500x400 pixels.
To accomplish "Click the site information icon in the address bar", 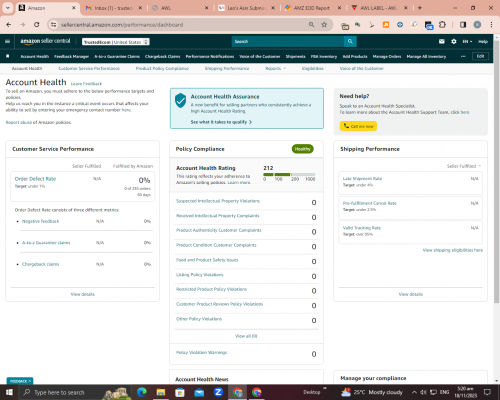I will point(53,25).
